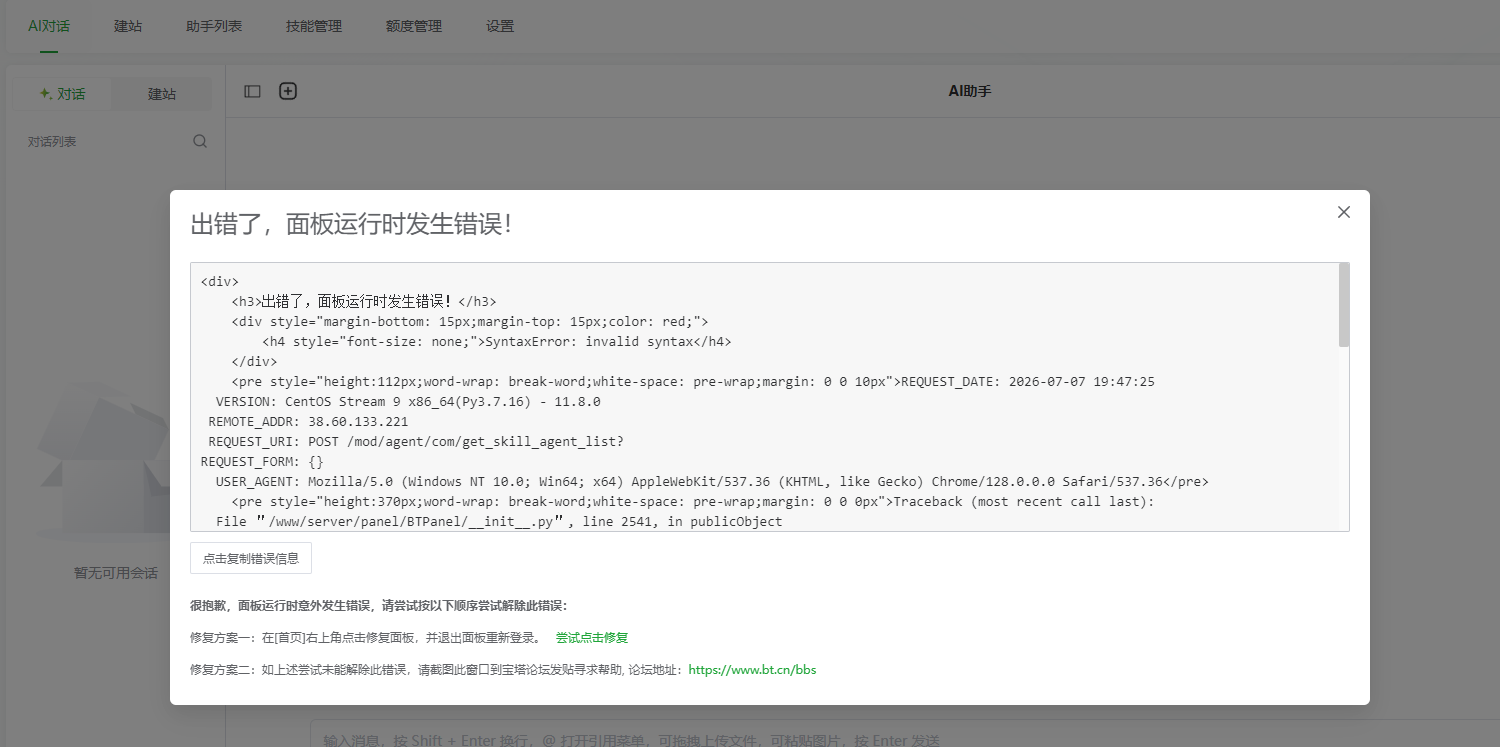This screenshot has width=1500, height=747.
Task: Open the 额度管理 tab
Action: click(x=414, y=26)
